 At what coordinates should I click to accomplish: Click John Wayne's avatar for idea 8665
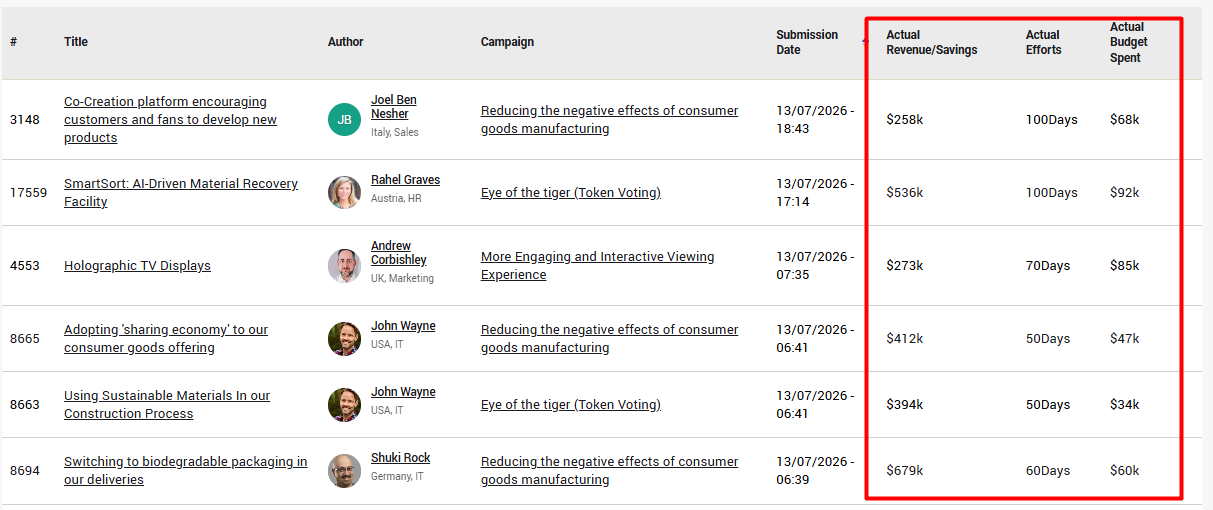pos(344,338)
